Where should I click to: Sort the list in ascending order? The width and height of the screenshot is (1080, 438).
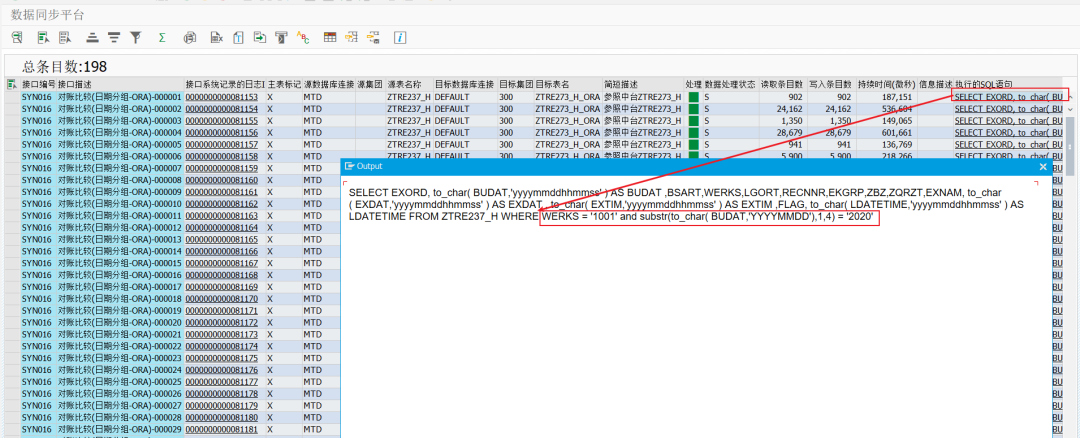[x=92, y=37]
